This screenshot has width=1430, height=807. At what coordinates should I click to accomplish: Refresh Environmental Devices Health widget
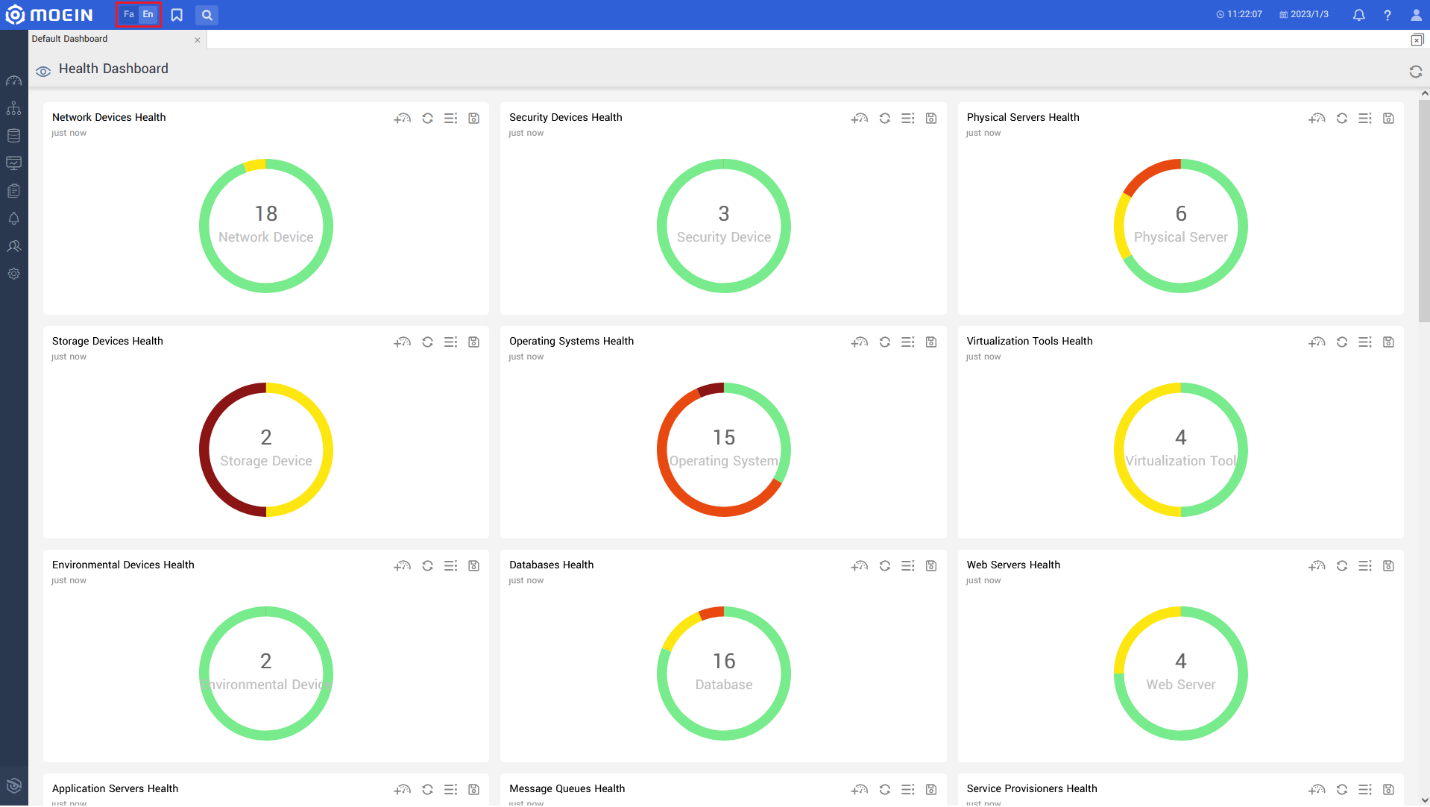point(427,566)
